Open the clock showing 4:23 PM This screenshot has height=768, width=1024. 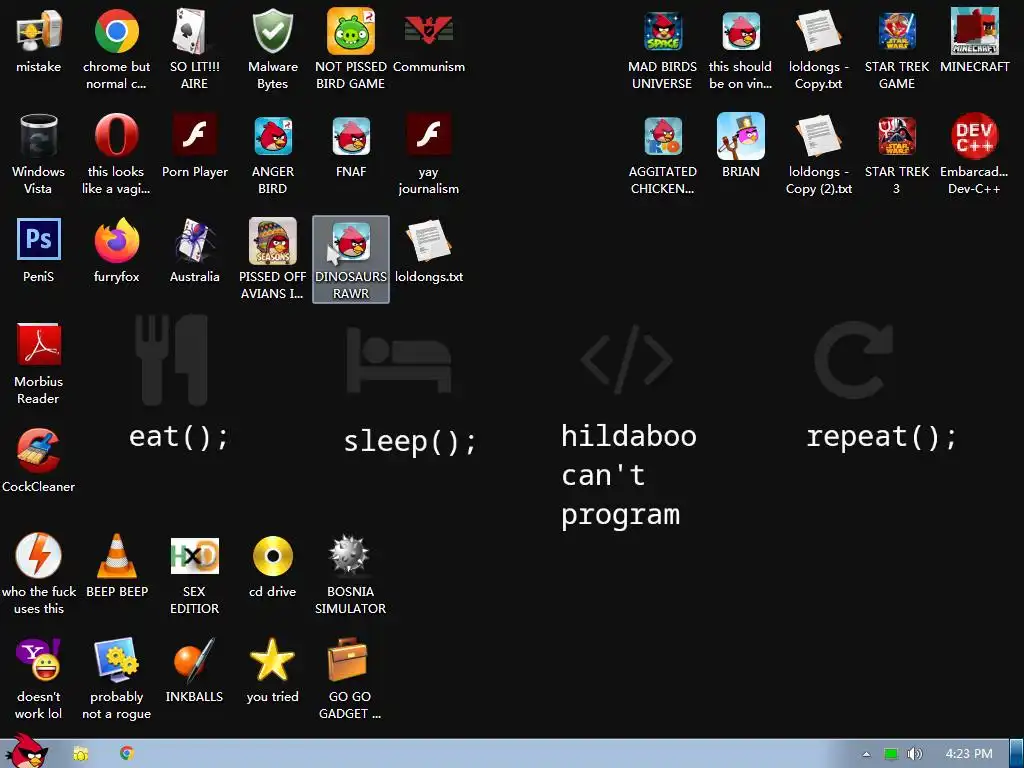point(969,754)
